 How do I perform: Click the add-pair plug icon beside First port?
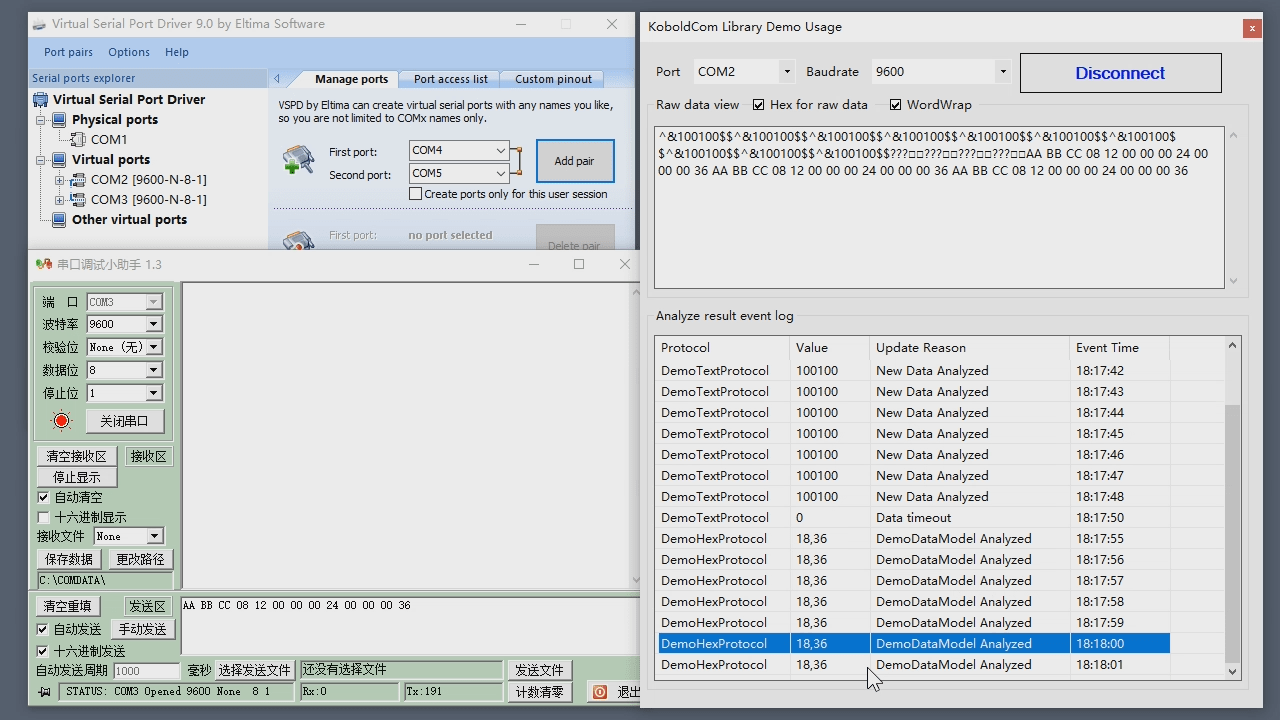click(x=298, y=161)
